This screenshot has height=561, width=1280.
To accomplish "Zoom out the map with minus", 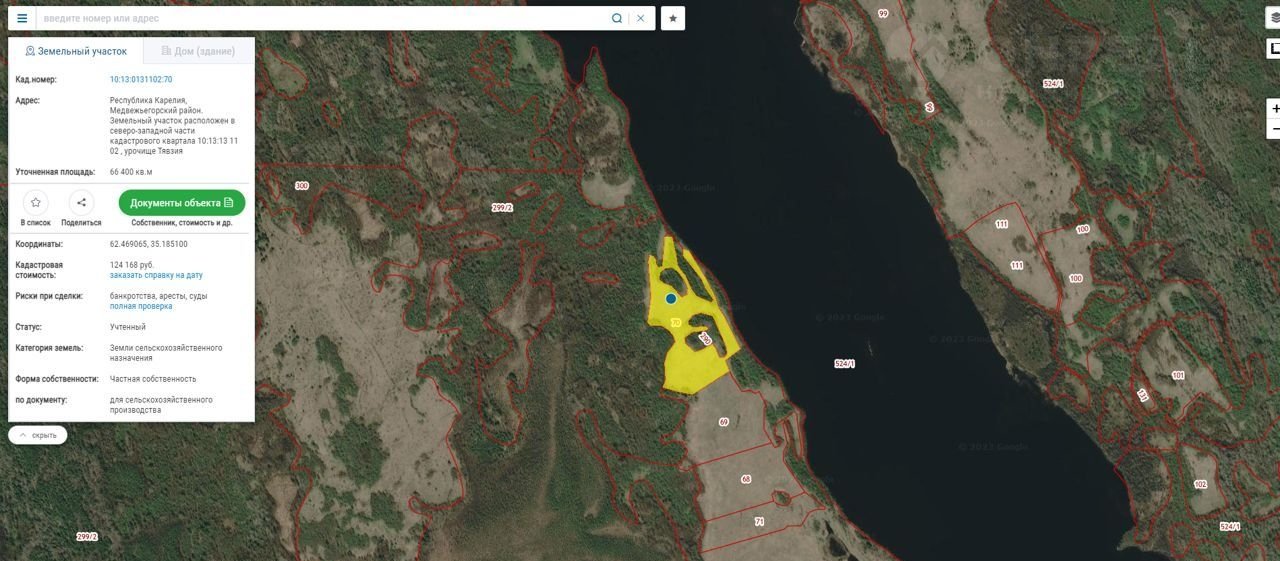I will coord(1274,130).
